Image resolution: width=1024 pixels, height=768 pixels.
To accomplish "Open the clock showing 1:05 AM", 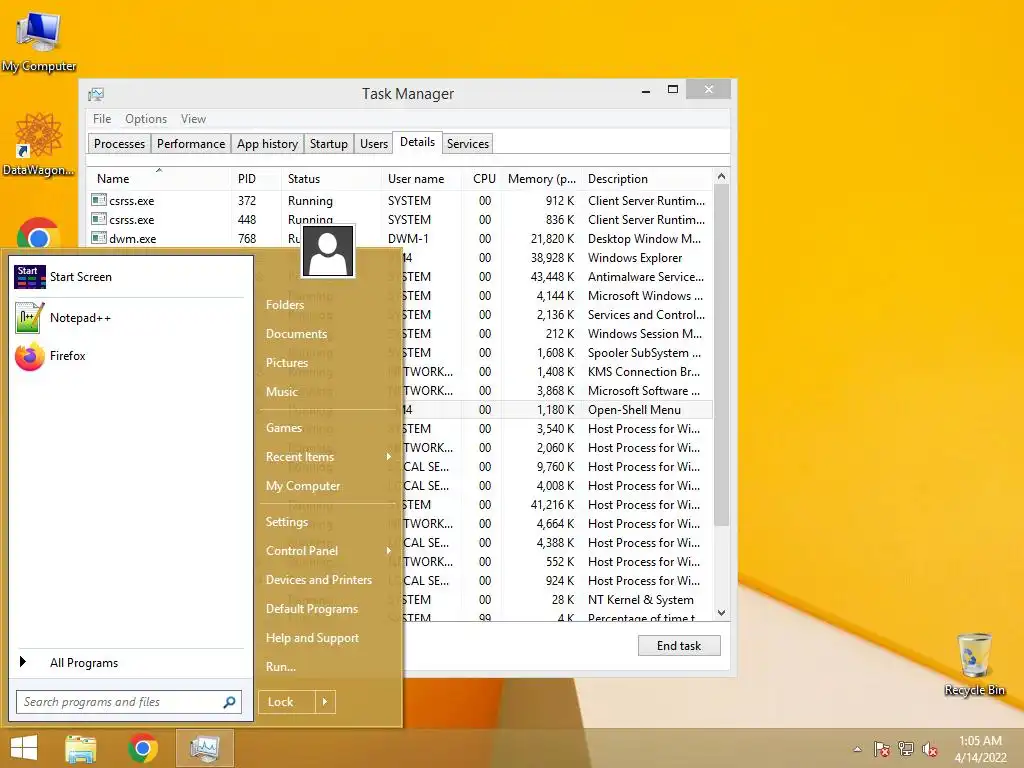I will pyautogui.click(x=980, y=749).
